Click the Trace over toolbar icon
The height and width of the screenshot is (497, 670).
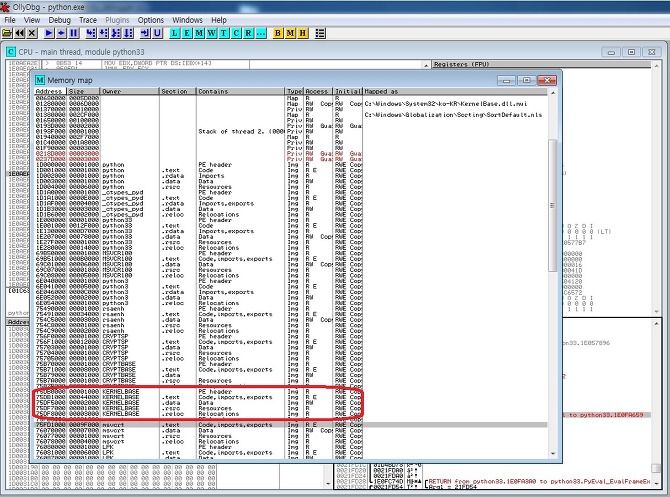128,33
